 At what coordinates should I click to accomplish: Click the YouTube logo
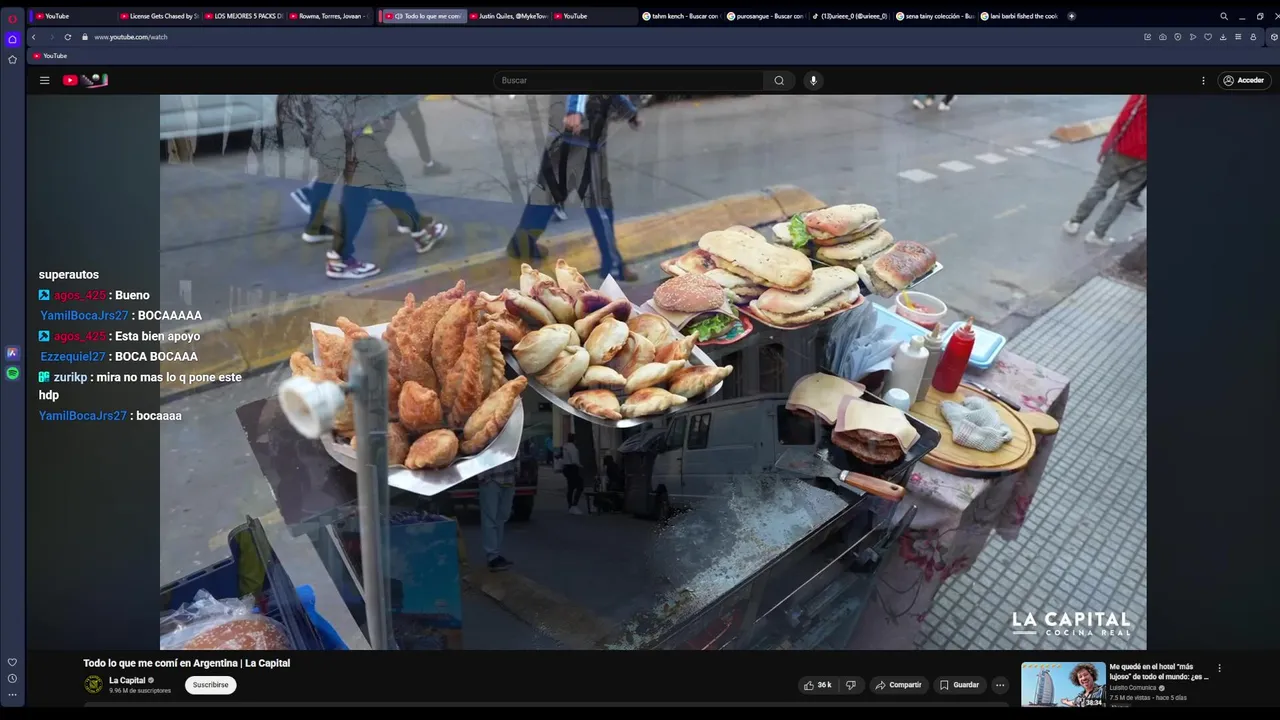(x=85, y=80)
